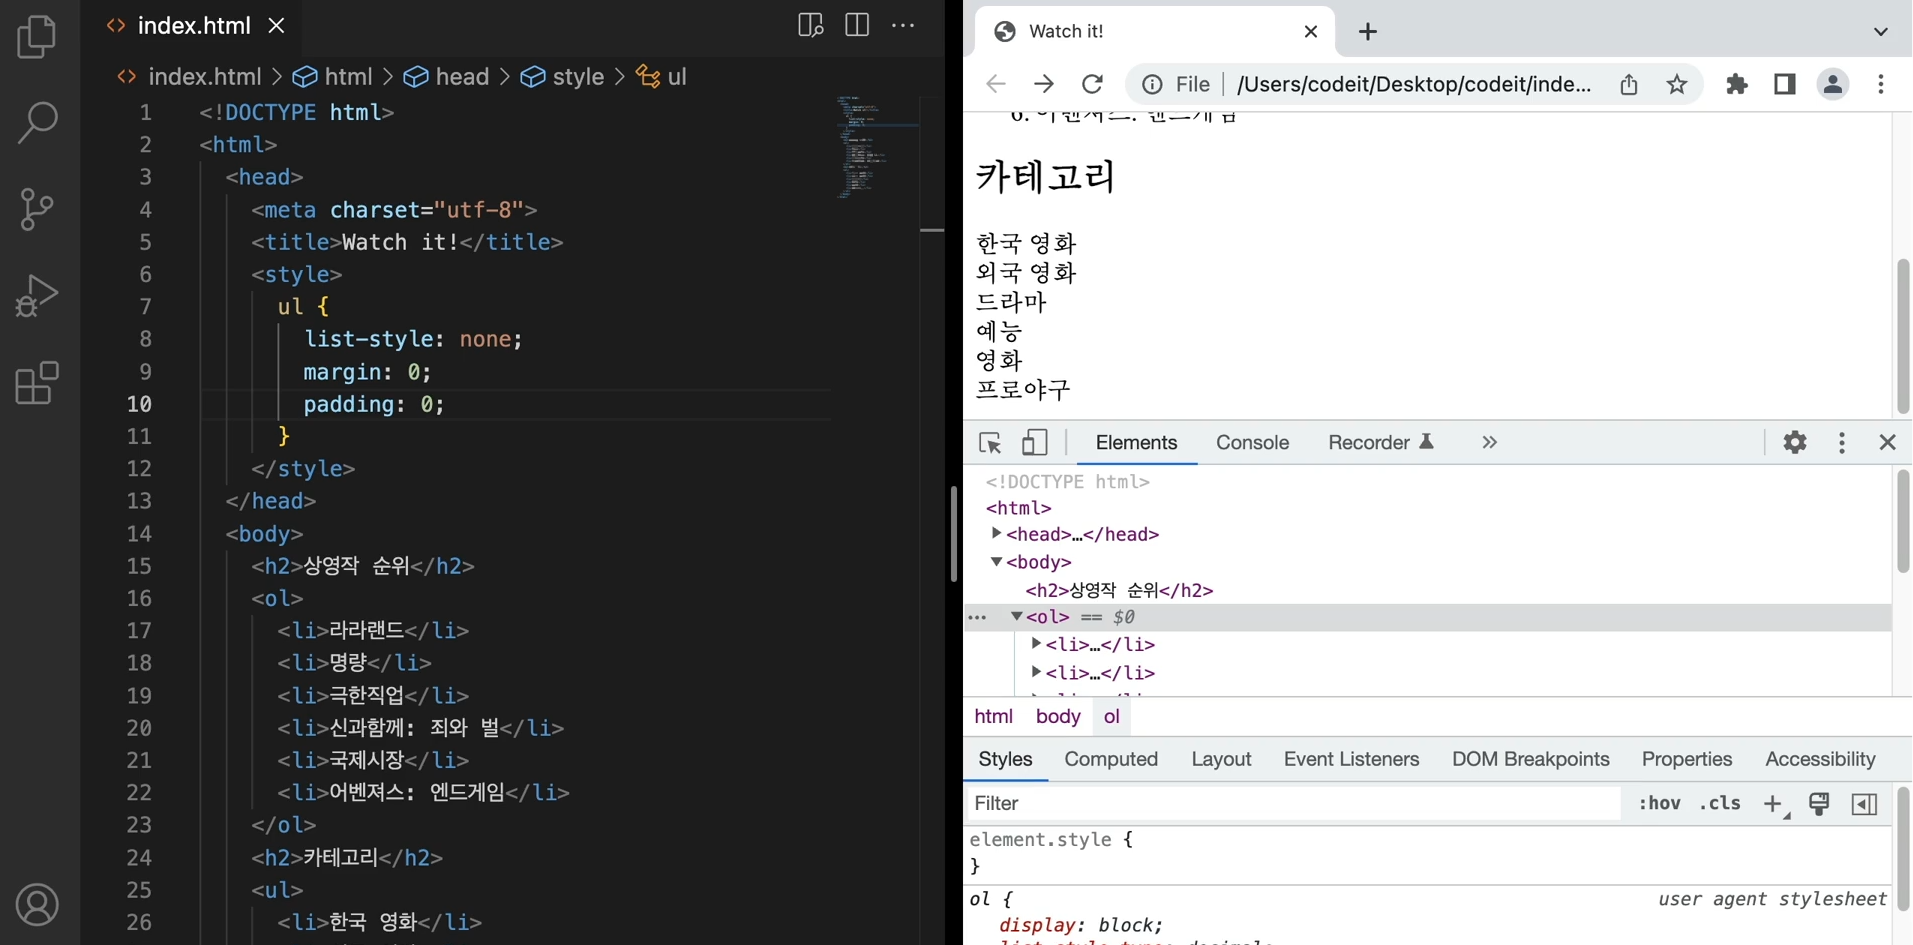The height and width of the screenshot is (945, 1913).
Task: Open DevTools Settings gear
Action: [x=1795, y=442]
